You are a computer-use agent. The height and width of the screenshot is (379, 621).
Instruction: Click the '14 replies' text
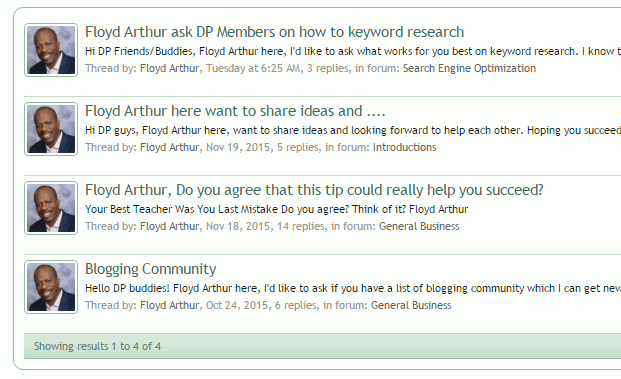coord(301,227)
